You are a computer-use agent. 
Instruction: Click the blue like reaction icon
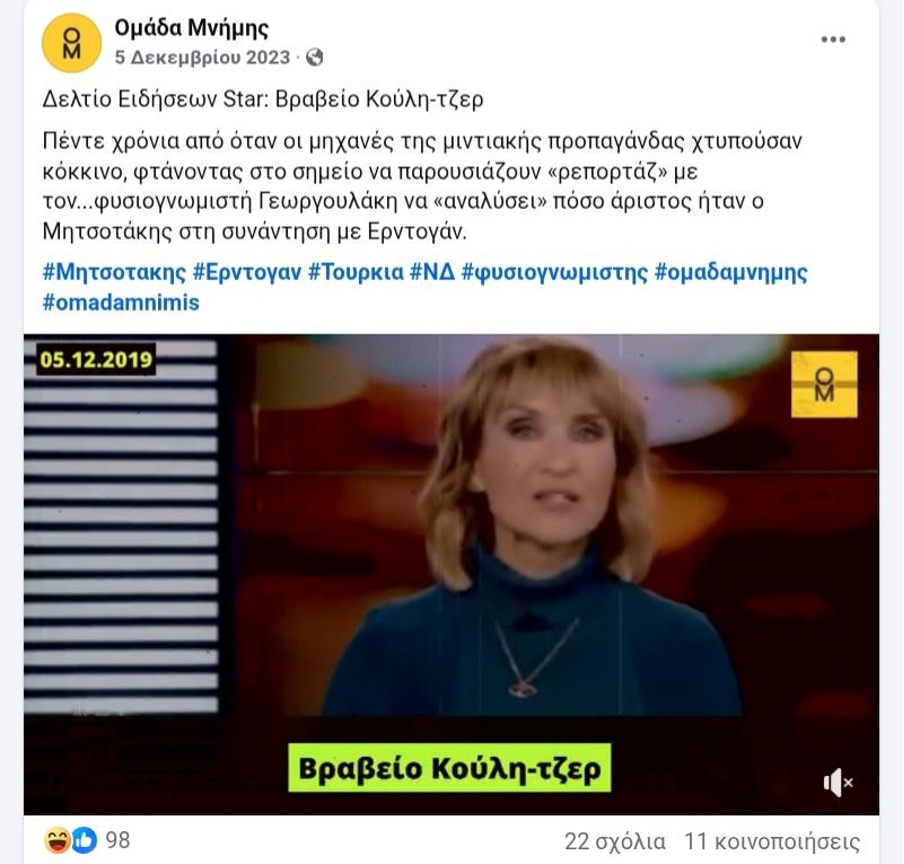(84, 840)
